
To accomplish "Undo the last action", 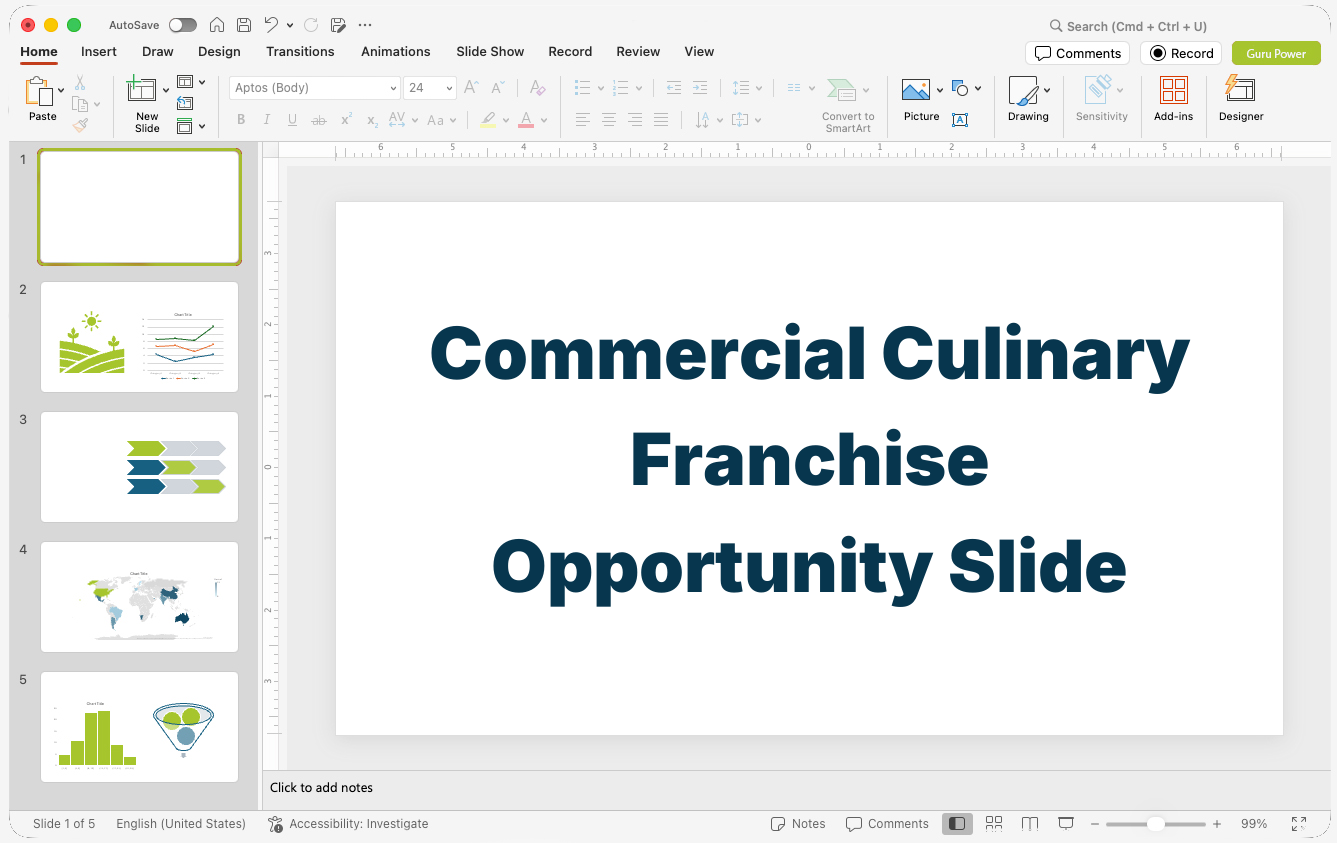I will coord(271,25).
